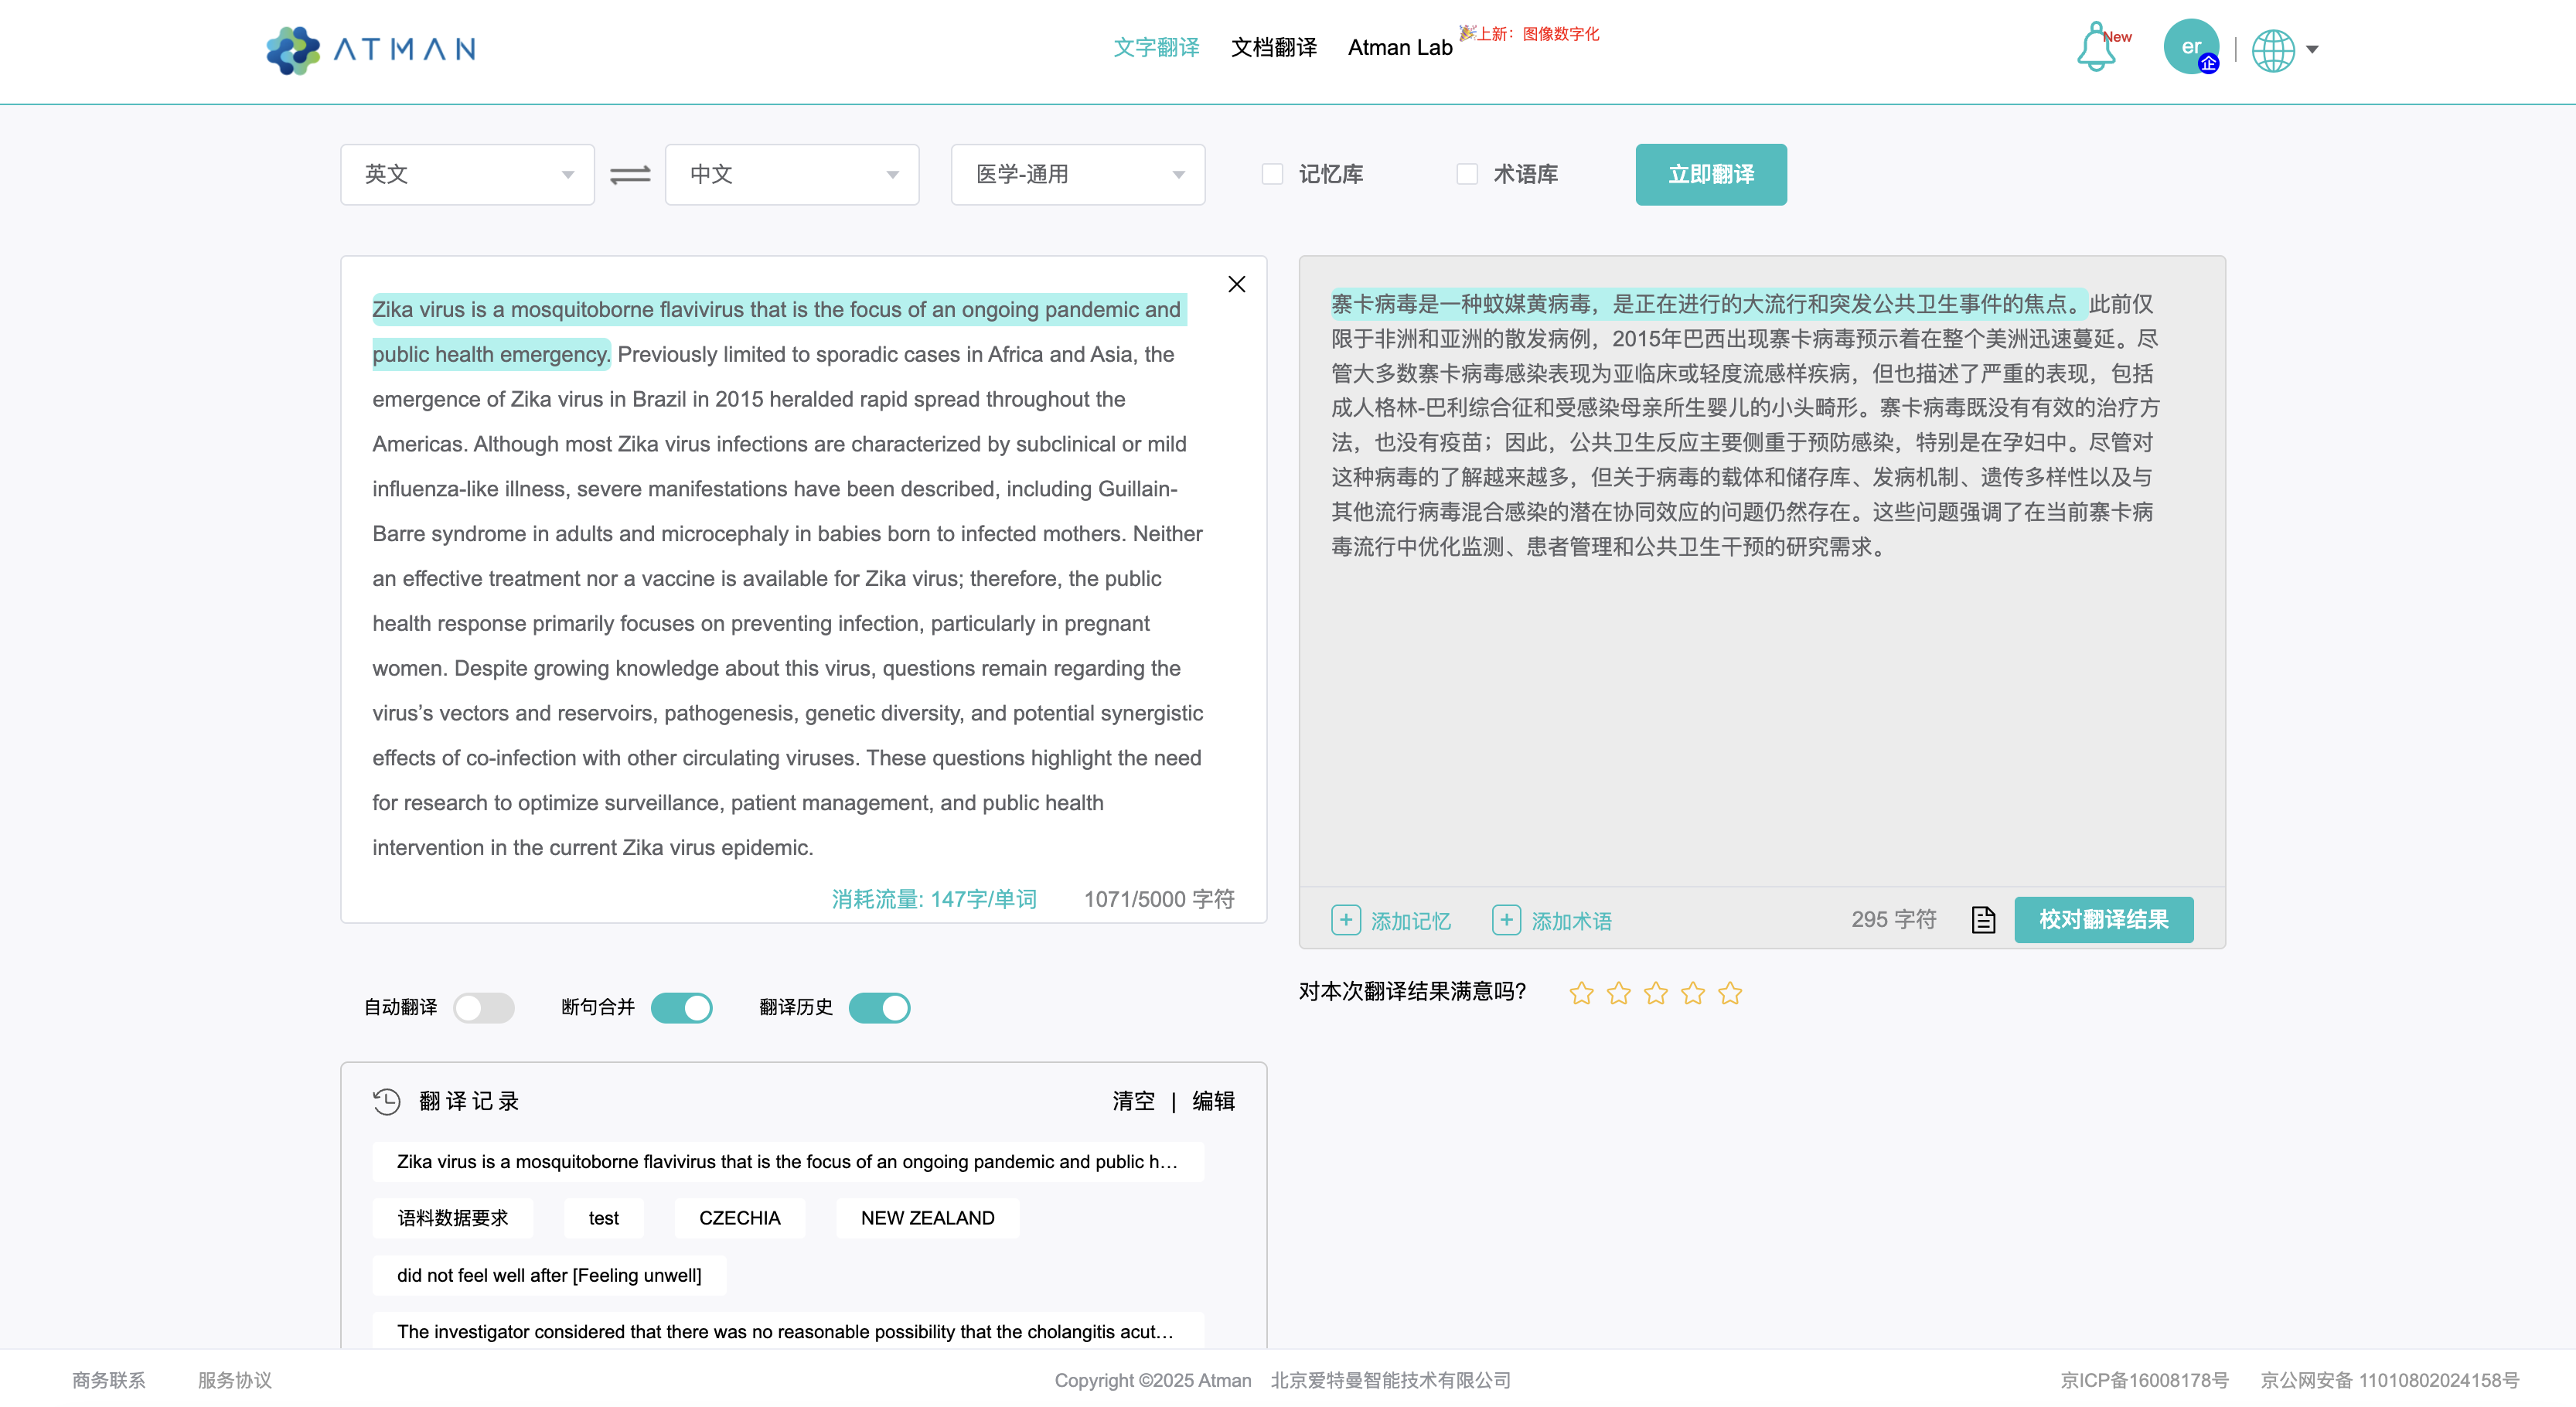Open the source language dropdown showing 英文
This screenshot has height=1407, width=2576.
(466, 173)
